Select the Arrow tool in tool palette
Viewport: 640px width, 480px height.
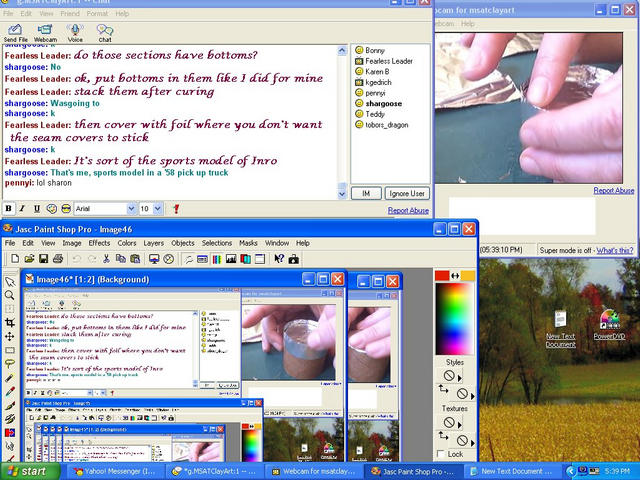coord(9,282)
